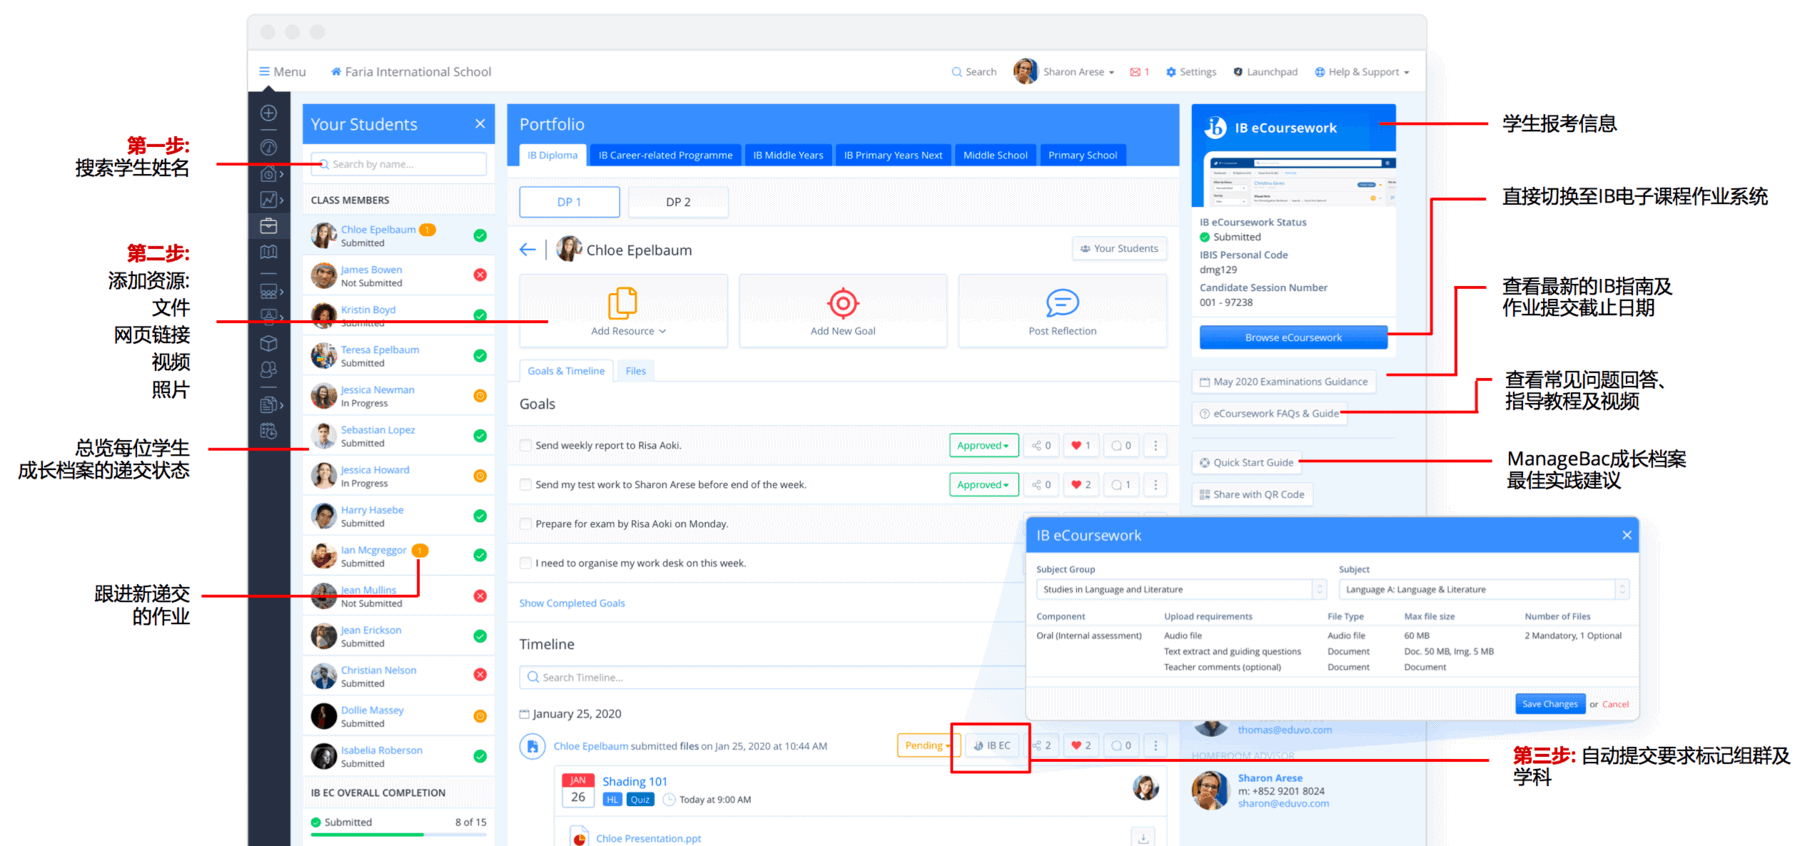Select the DP 1 button
Viewport: 1800px width, 846px height.
(569, 202)
